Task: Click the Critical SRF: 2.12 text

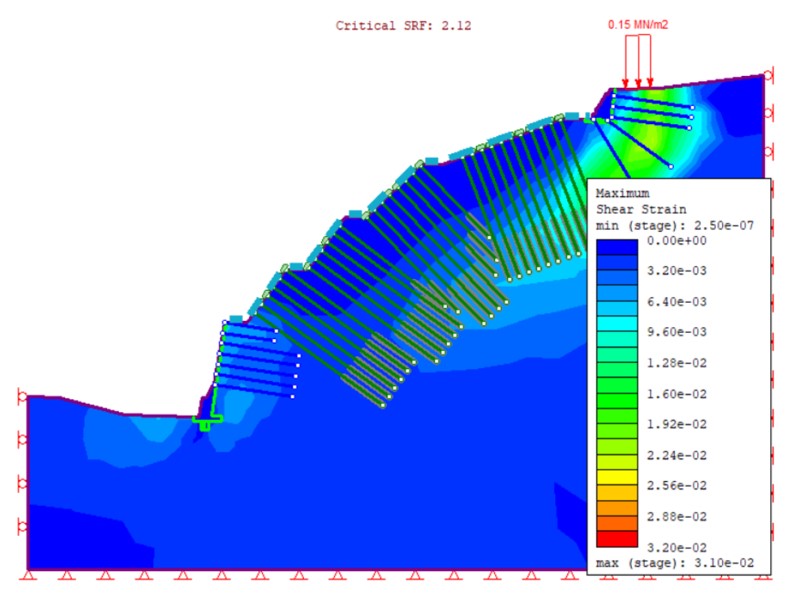Action: pos(403,25)
